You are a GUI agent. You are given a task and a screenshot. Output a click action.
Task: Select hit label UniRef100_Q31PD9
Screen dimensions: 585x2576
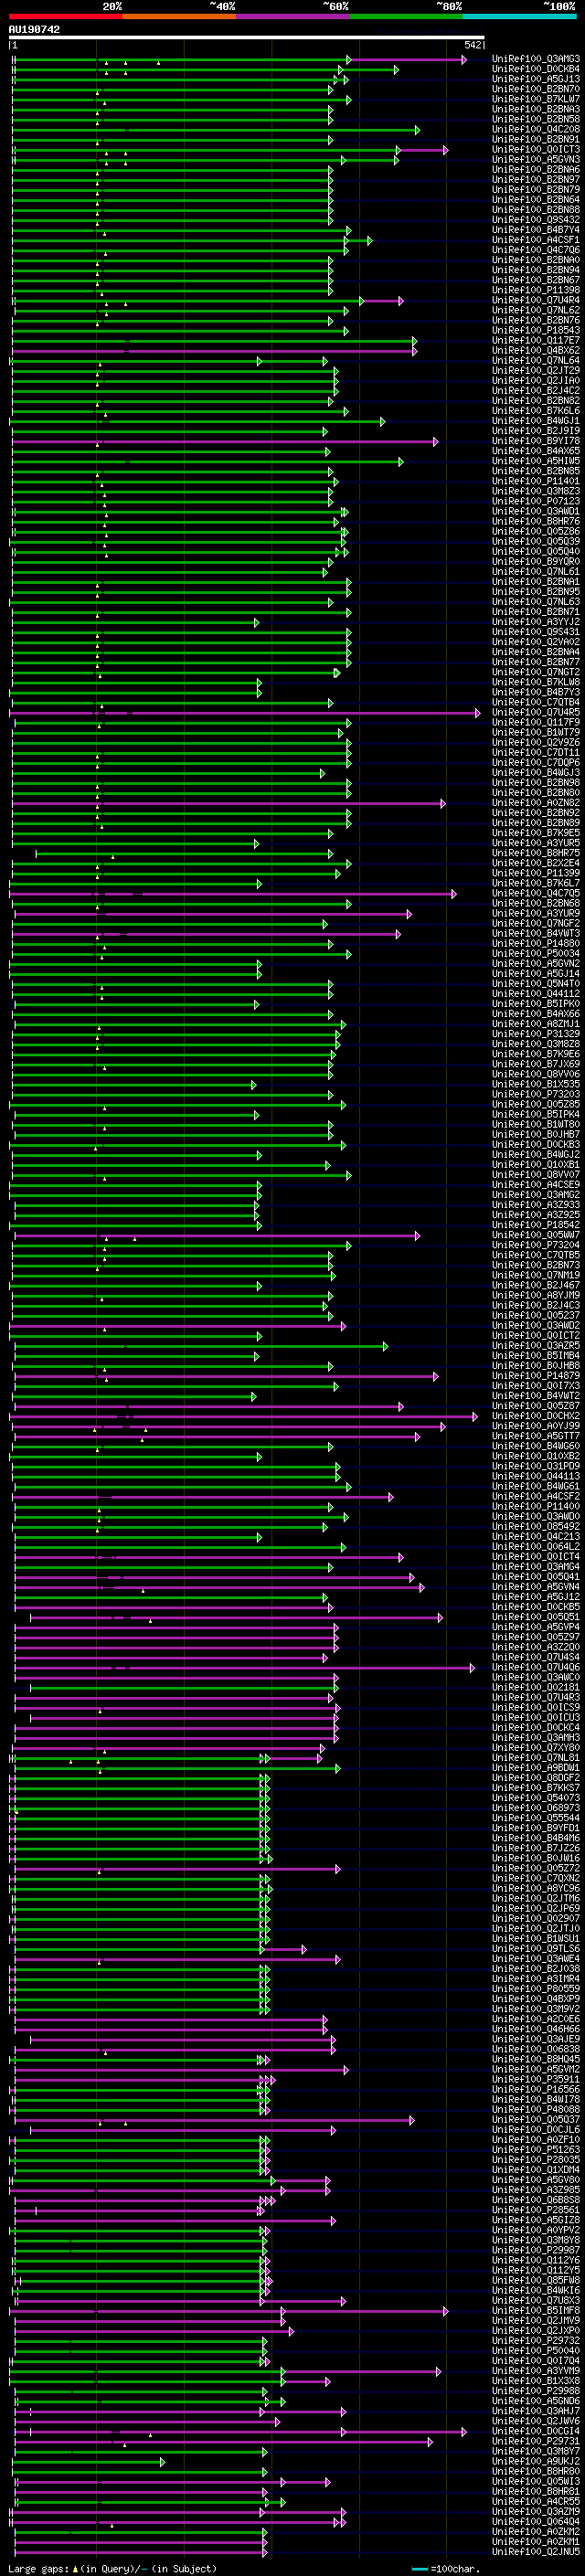(536, 1466)
